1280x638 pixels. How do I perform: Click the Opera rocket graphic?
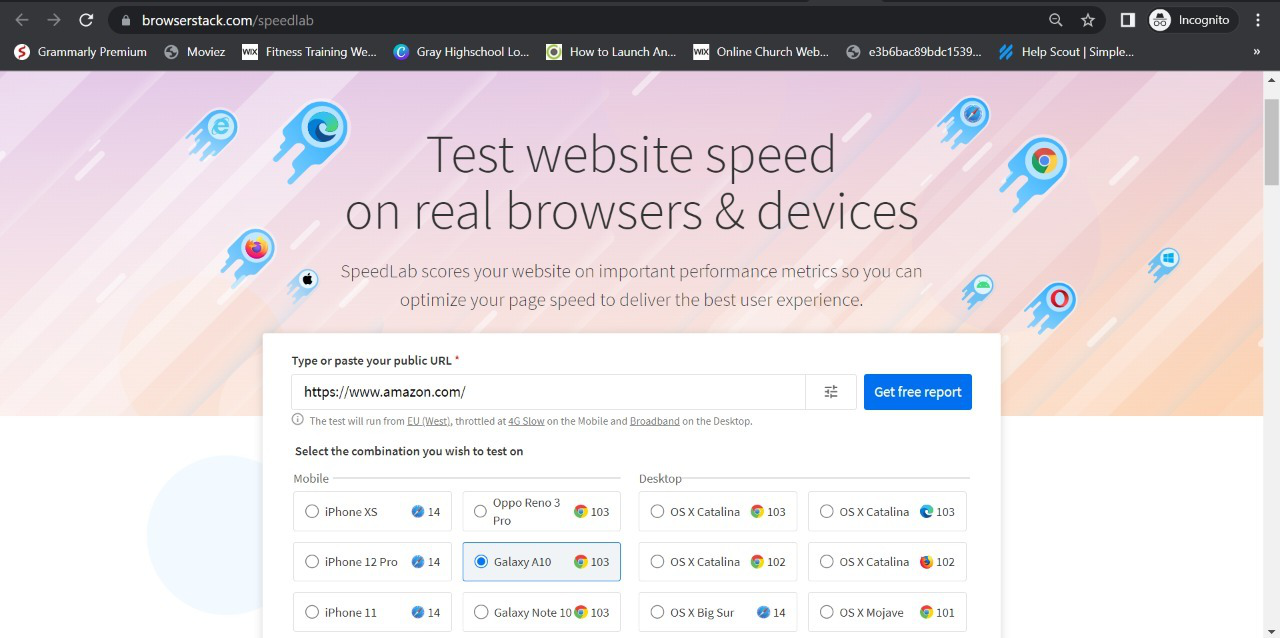1050,306
